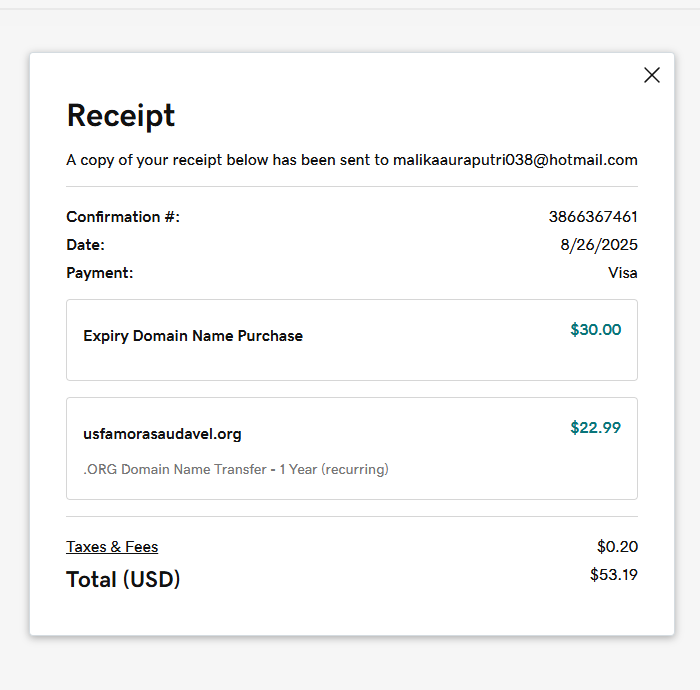Click the Receipt heading

click(x=121, y=115)
